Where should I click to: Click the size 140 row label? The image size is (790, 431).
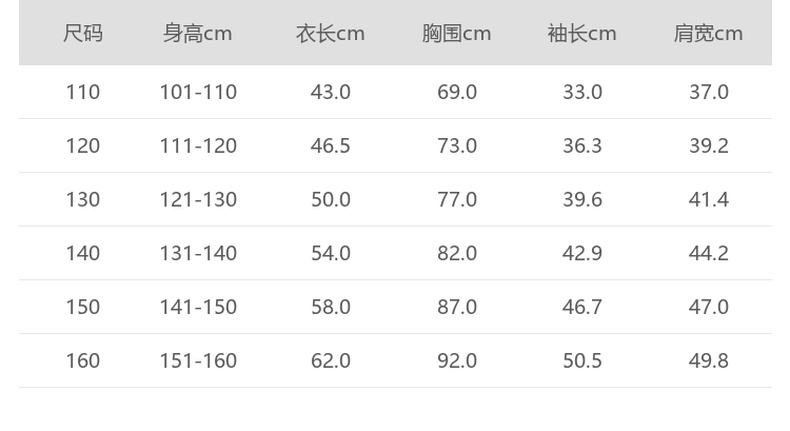click(x=83, y=254)
